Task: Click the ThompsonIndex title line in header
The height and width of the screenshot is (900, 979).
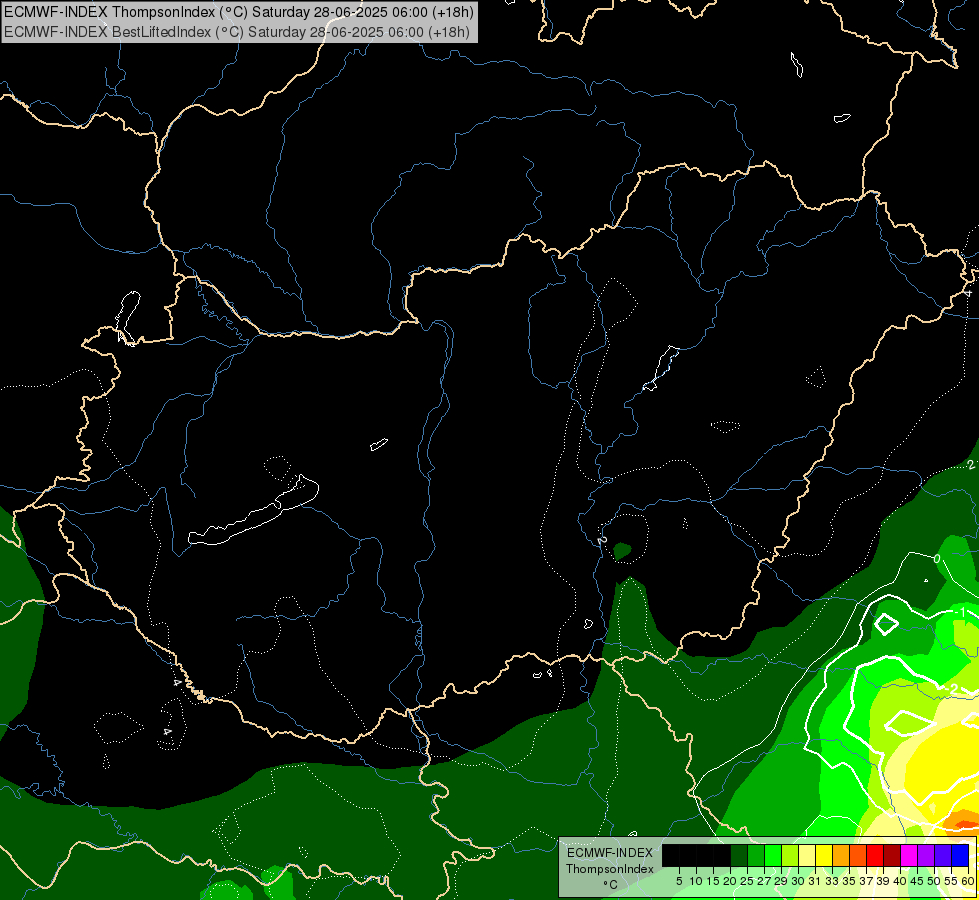Action: point(239,11)
